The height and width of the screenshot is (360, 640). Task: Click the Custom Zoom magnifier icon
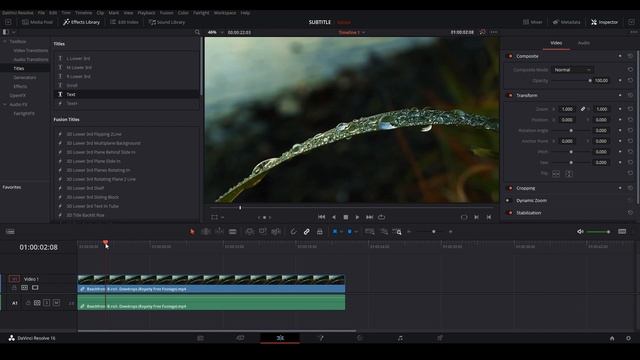397,232
